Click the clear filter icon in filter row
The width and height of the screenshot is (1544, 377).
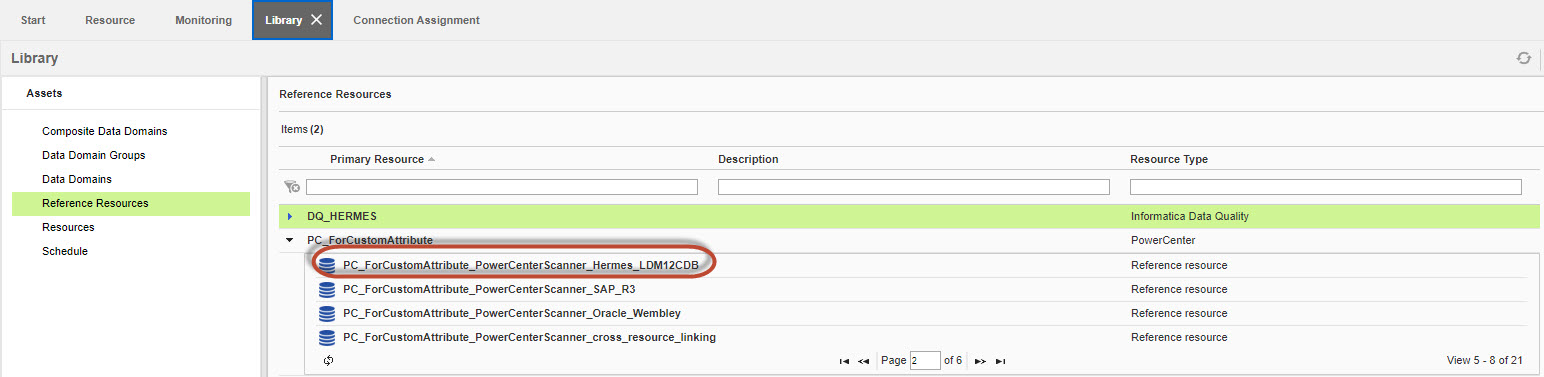292,187
